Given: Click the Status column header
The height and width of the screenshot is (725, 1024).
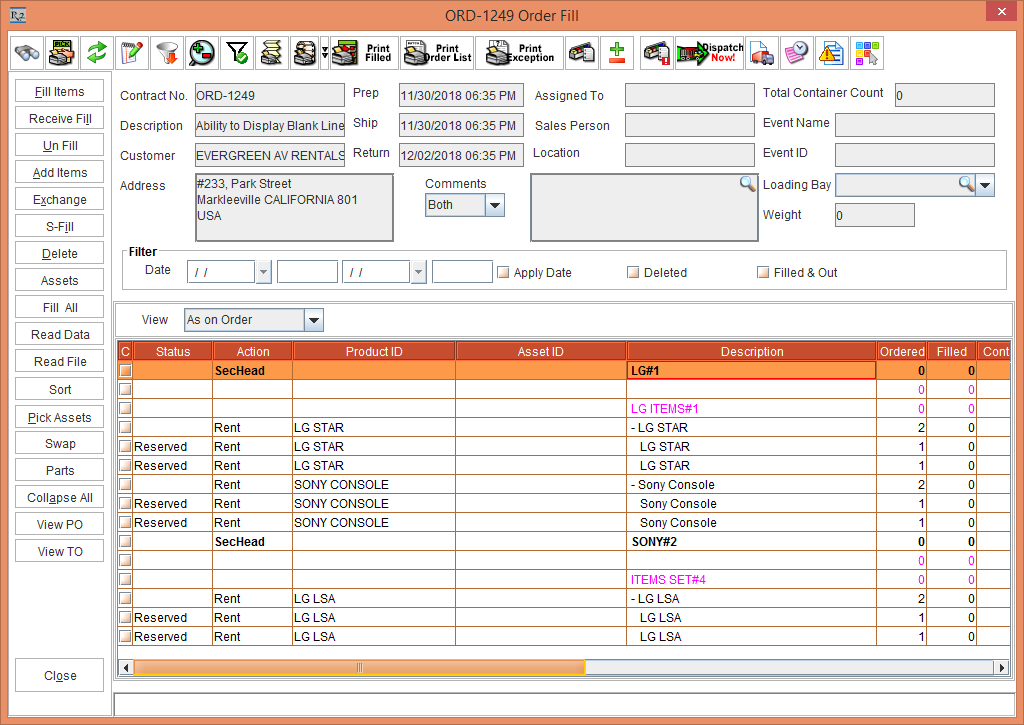Looking at the screenshot, I should point(173,351).
